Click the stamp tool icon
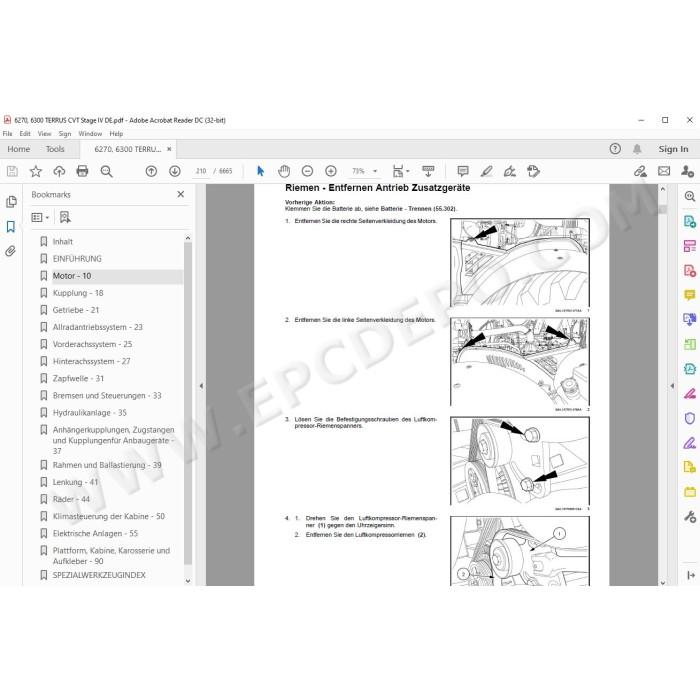This screenshot has width=700, height=700. coord(533,171)
